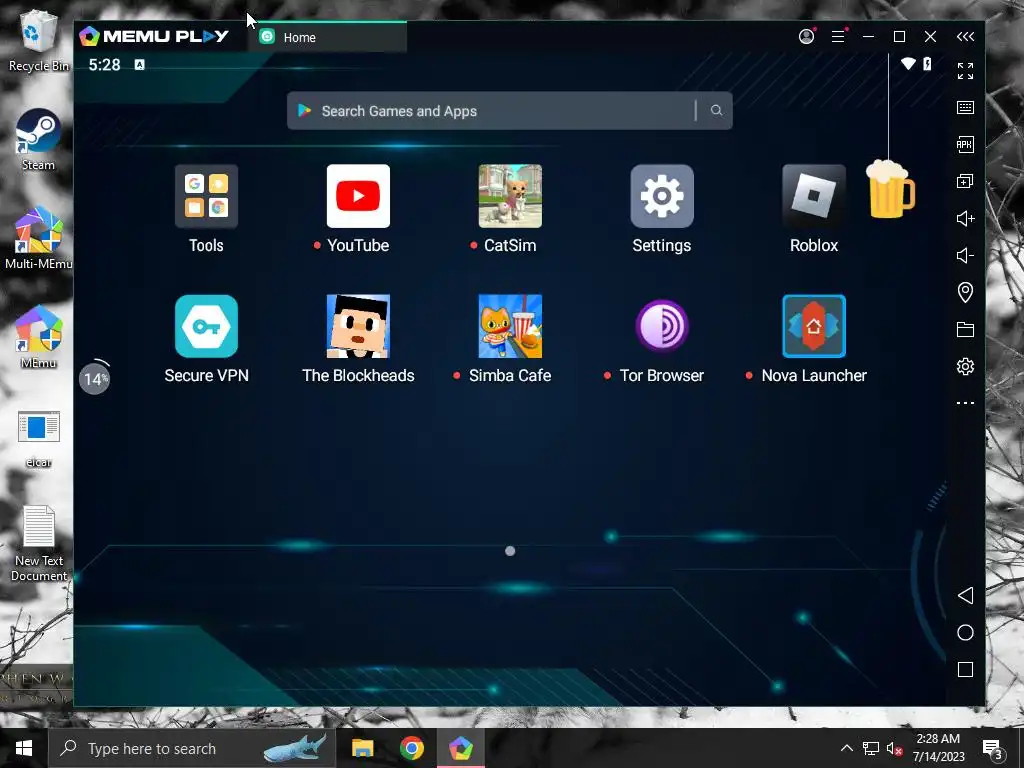Open Simba Cafe game
Viewport: 1024px width, 768px height.
click(510, 326)
